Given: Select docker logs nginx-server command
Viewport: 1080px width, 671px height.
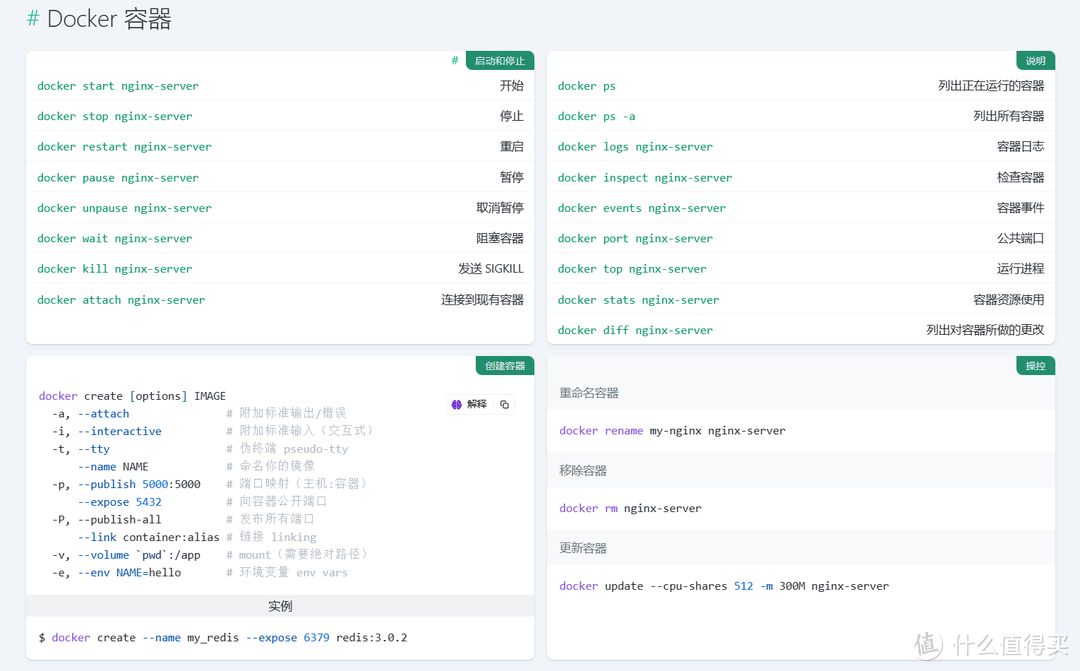Looking at the screenshot, I should point(635,147).
